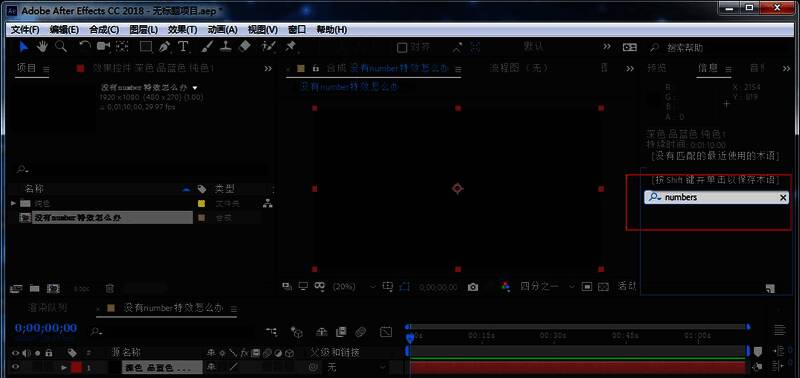Screen dimensions: 800x378
Task: Create a new composition icon
Action: pos(53,289)
